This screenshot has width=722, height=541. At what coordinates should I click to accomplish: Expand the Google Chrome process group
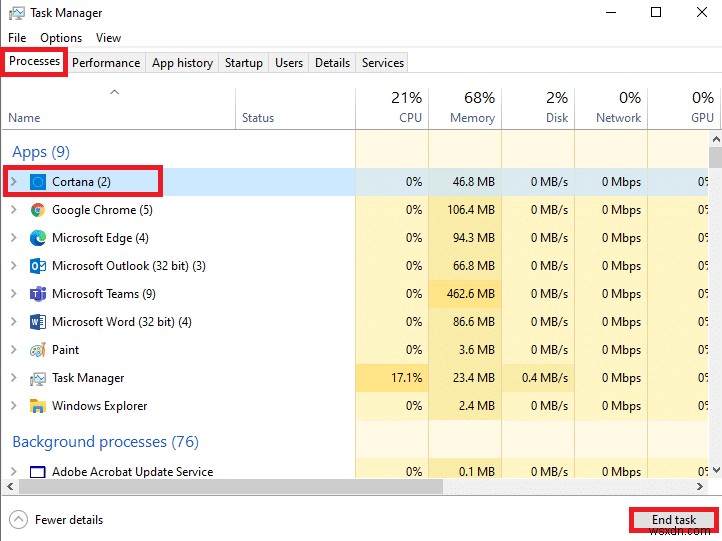(x=14, y=210)
